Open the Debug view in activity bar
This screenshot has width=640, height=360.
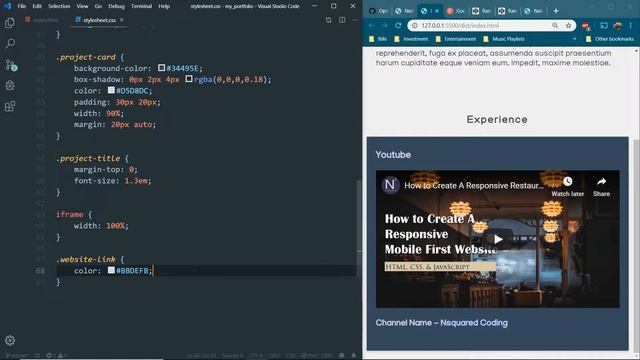10,85
